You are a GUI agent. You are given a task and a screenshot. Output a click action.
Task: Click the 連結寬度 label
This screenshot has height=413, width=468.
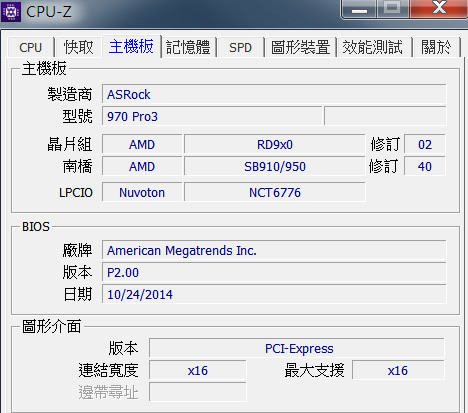[x=108, y=370]
